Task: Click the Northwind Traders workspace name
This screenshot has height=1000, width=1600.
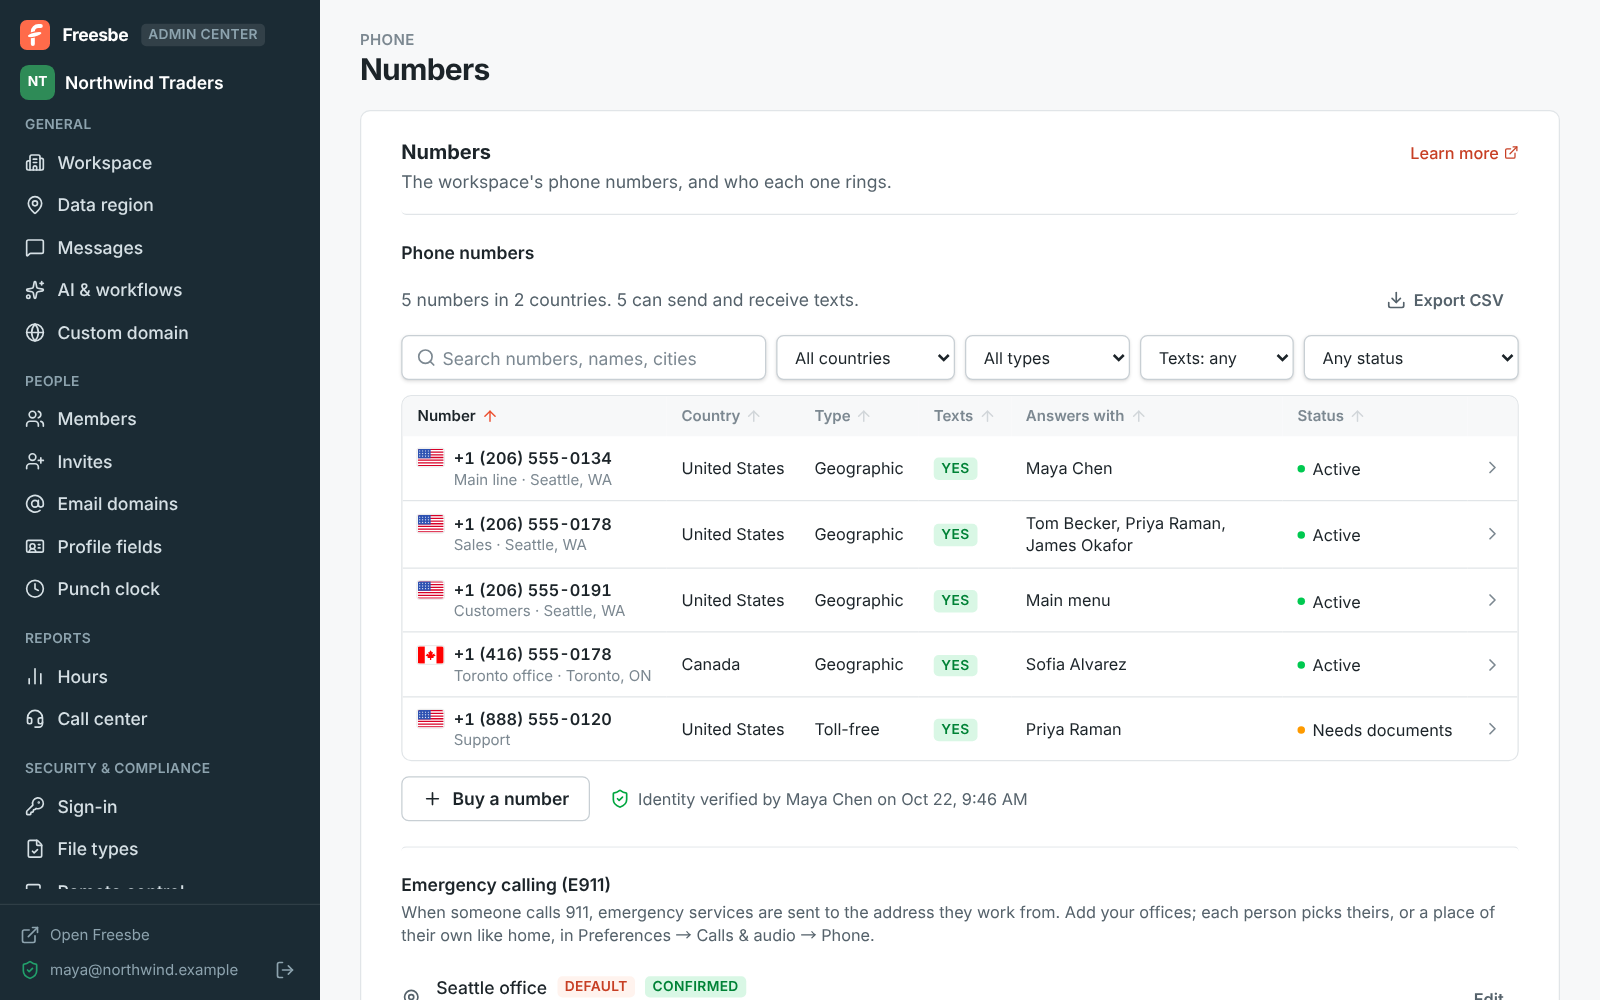Action: pos(144,83)
